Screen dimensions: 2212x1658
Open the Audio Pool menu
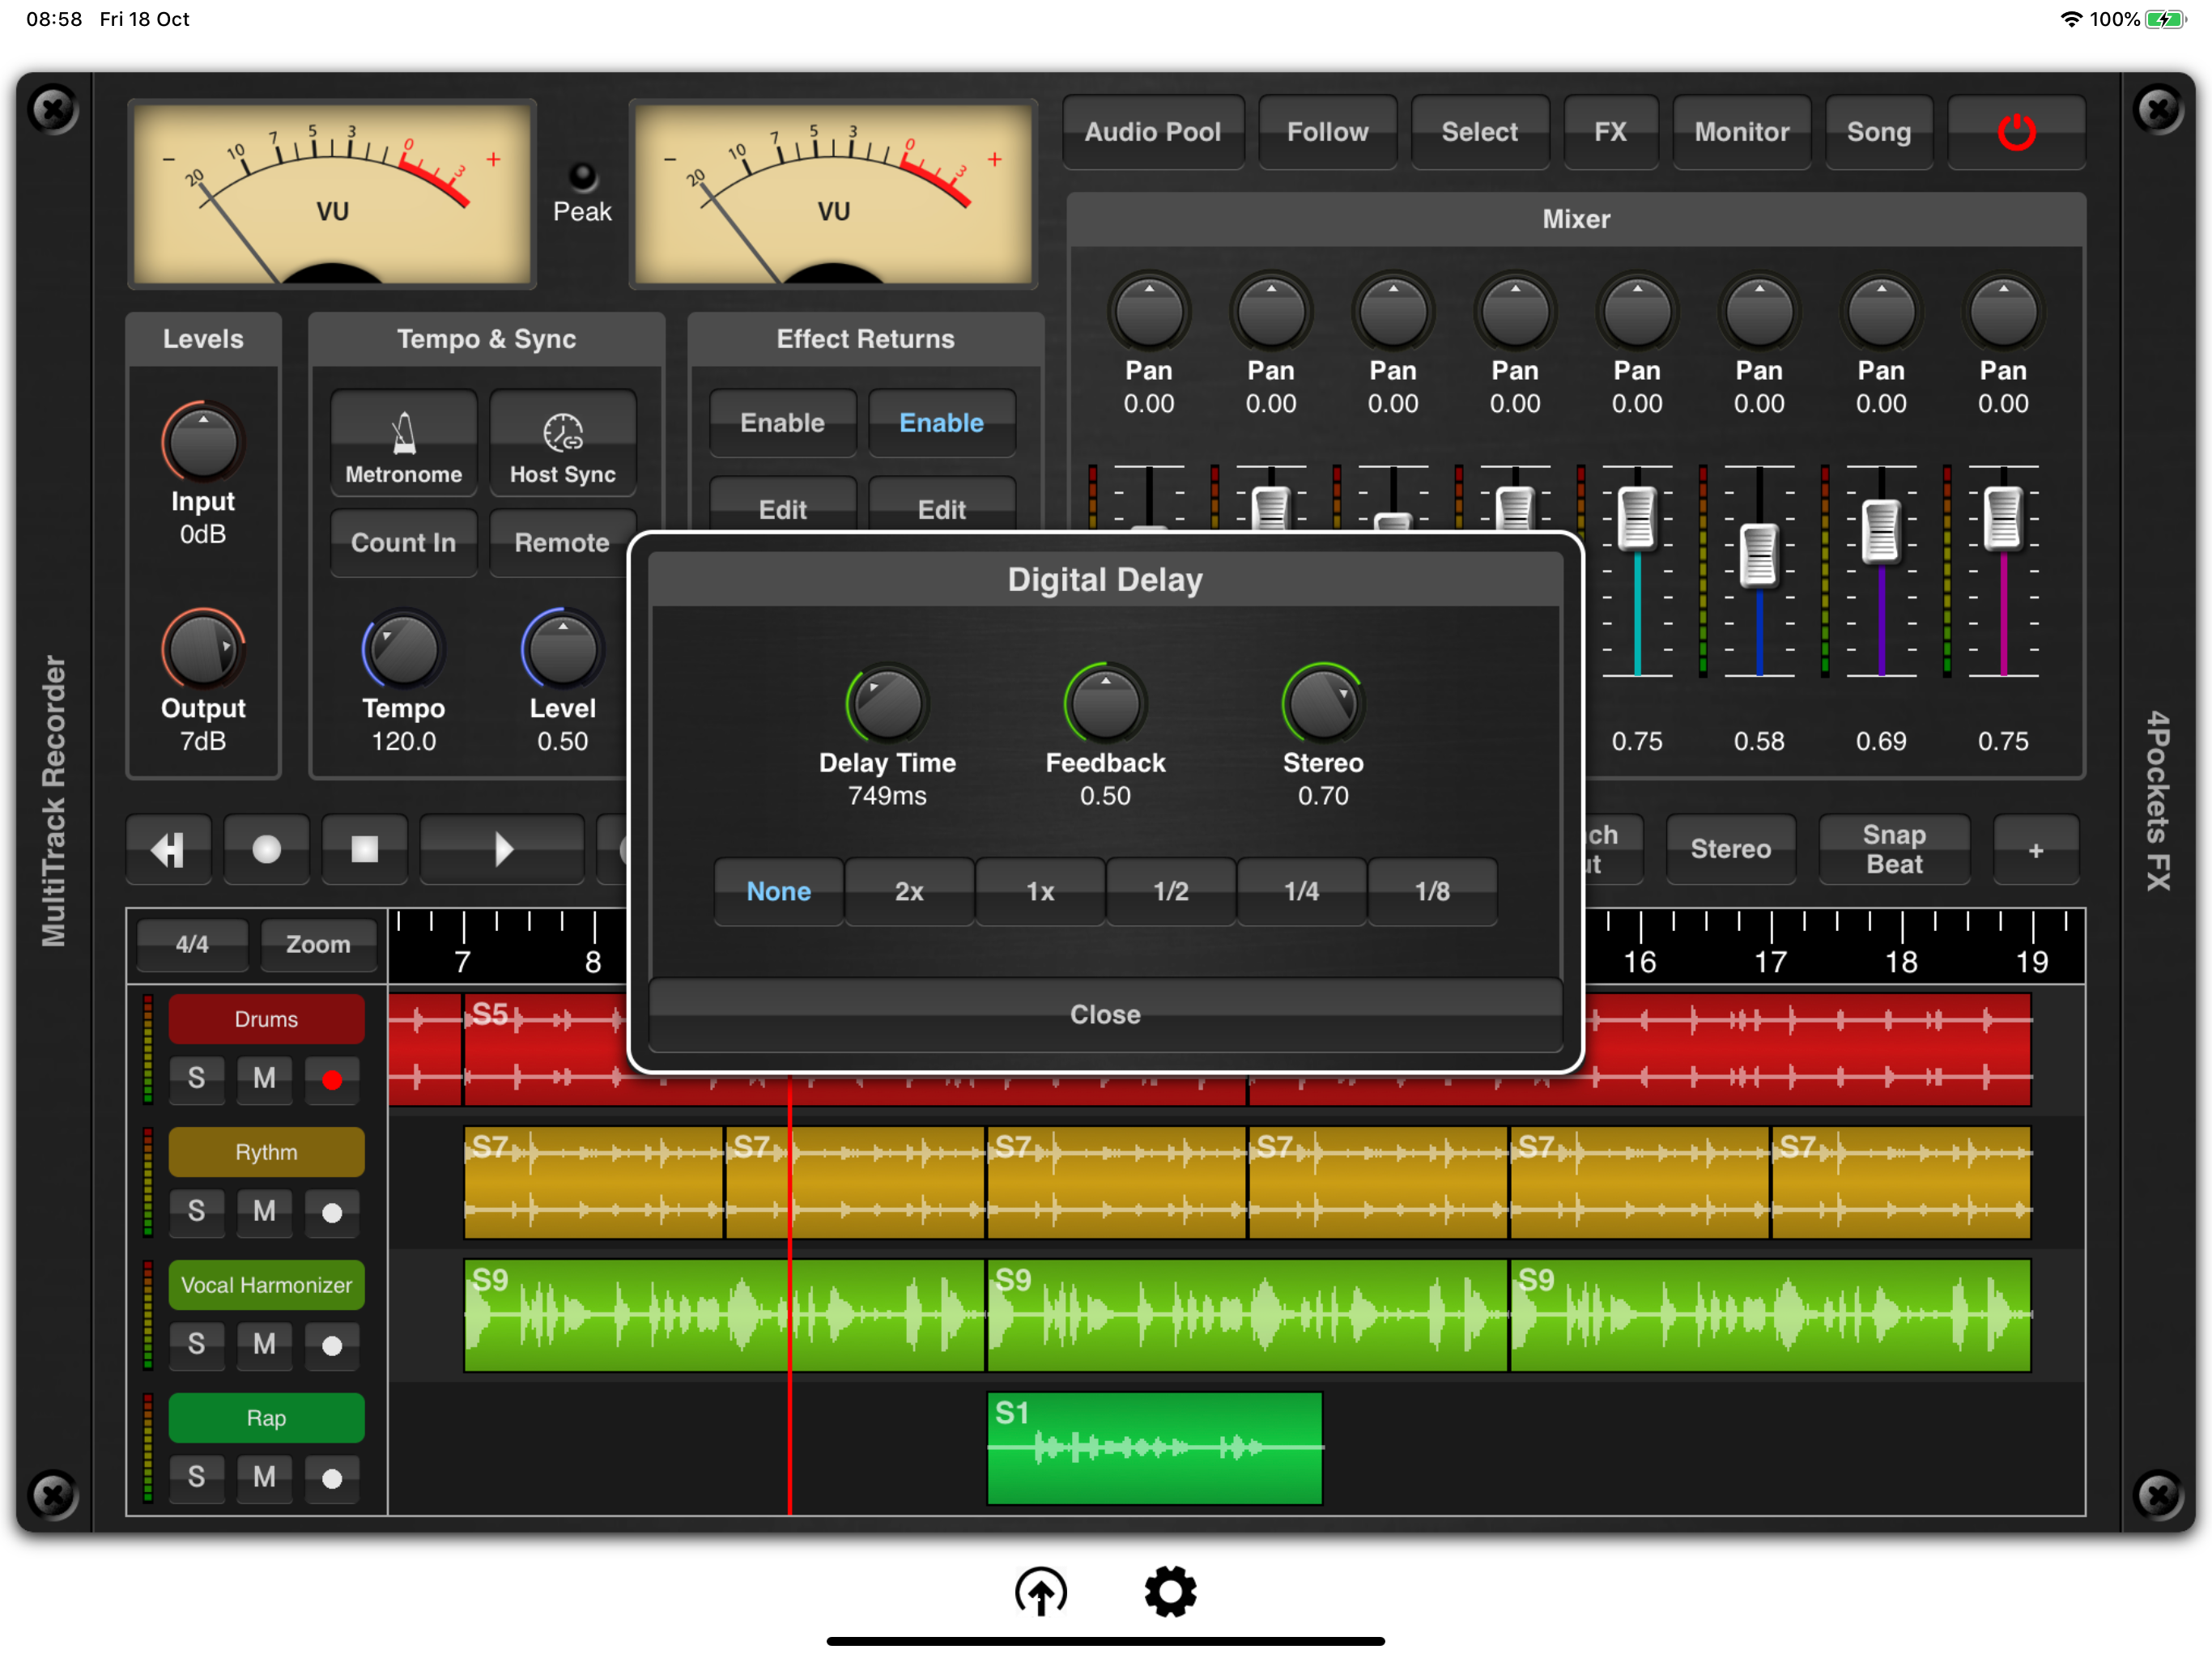click(1152, 132)
